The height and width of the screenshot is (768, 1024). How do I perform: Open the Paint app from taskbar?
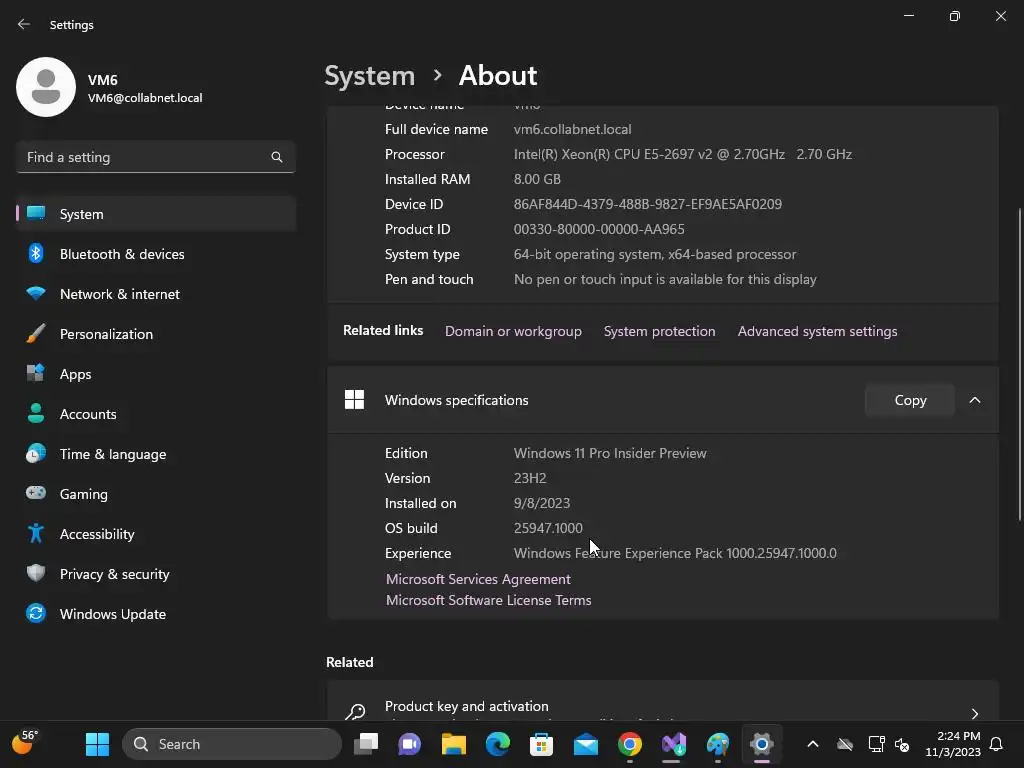718,744
